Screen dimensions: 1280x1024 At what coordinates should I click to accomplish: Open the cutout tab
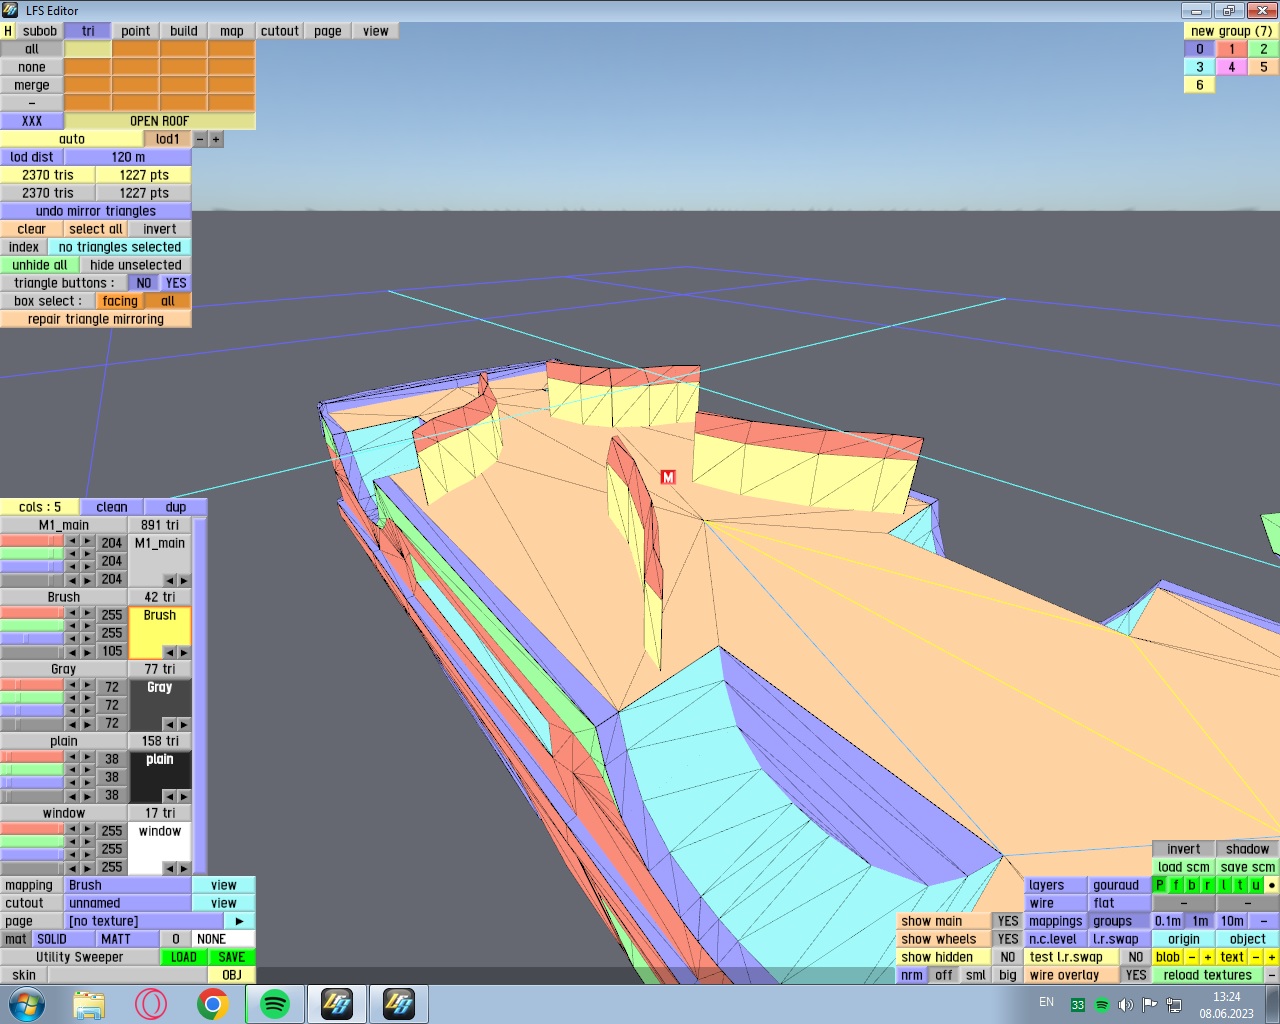(280, 31)
